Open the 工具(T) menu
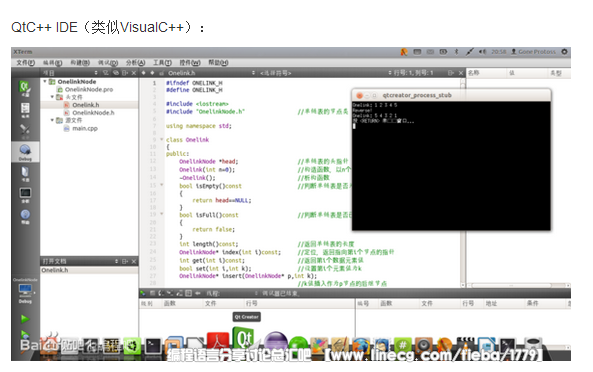 (x=162, y=62)
